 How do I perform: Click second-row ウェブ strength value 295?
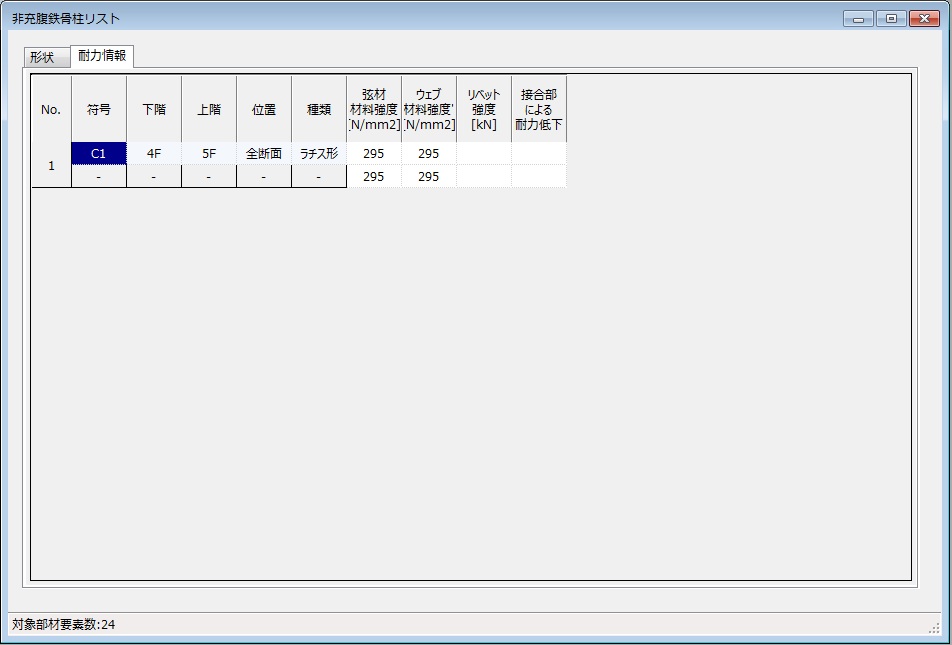[x=429, y=176]
